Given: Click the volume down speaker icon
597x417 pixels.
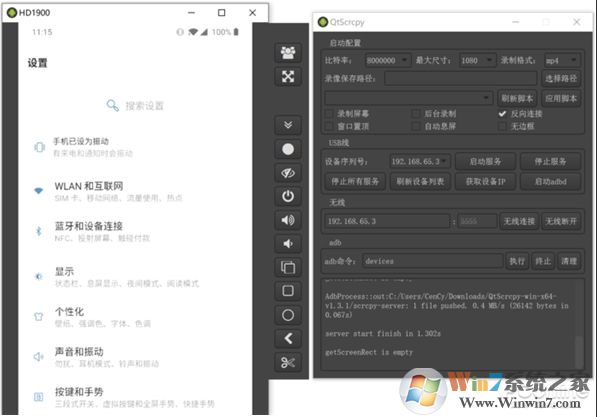Looking at the screenshot, I should tap(288, 244).
